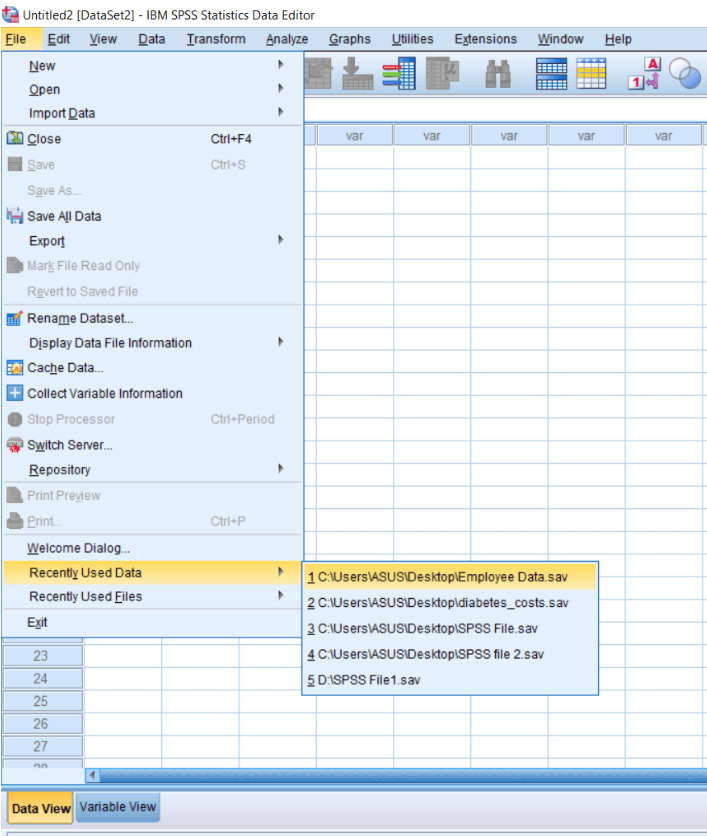The width and height of the screenshot is (707, 836).
Task: Choose Collect Variable Information
Action: click(x=104, y=393)
